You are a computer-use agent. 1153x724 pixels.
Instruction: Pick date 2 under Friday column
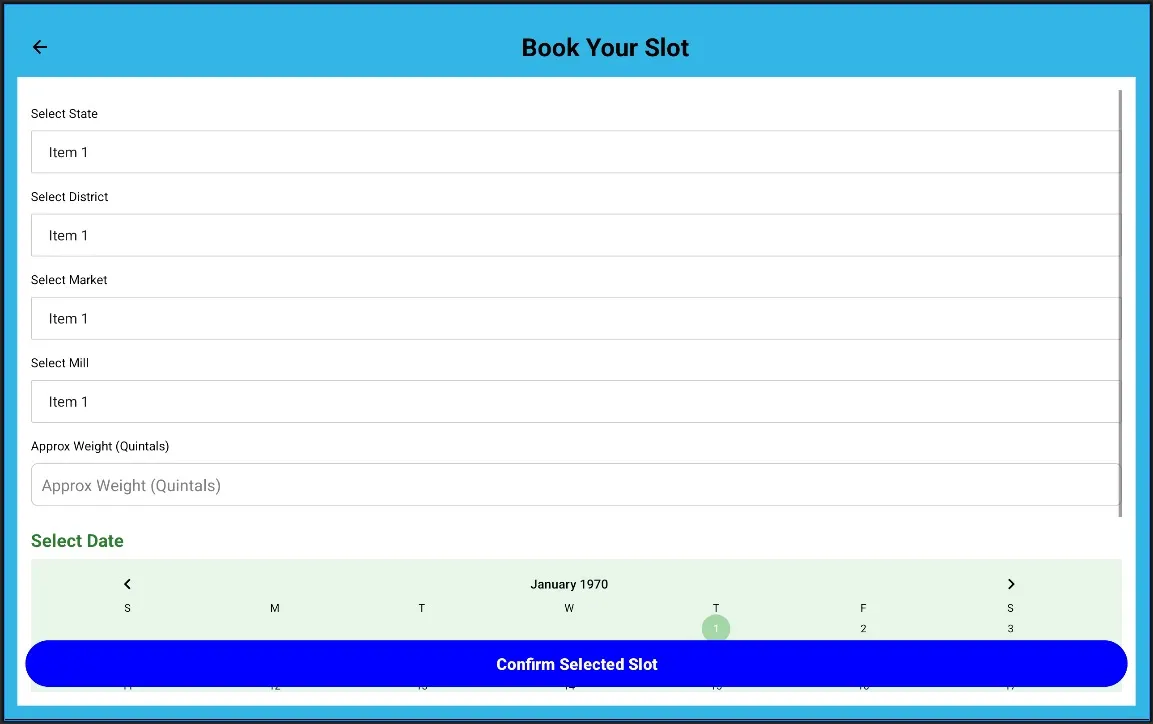(863, 628)
